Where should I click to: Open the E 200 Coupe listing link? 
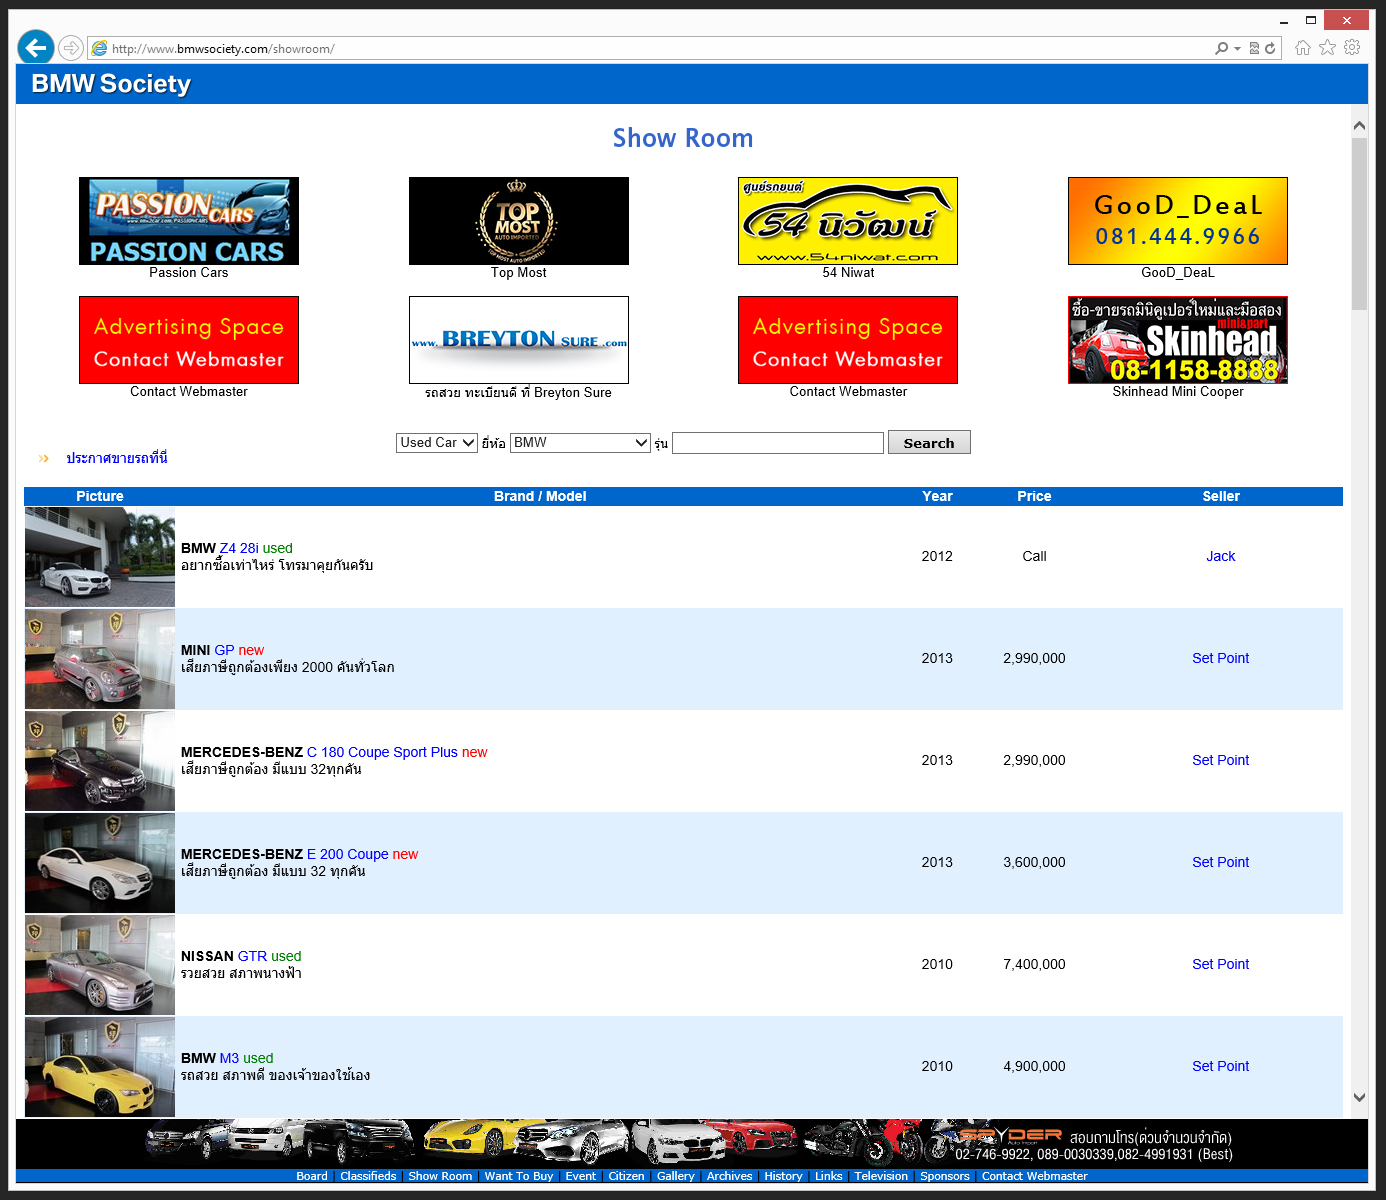[x=347, y=854]
